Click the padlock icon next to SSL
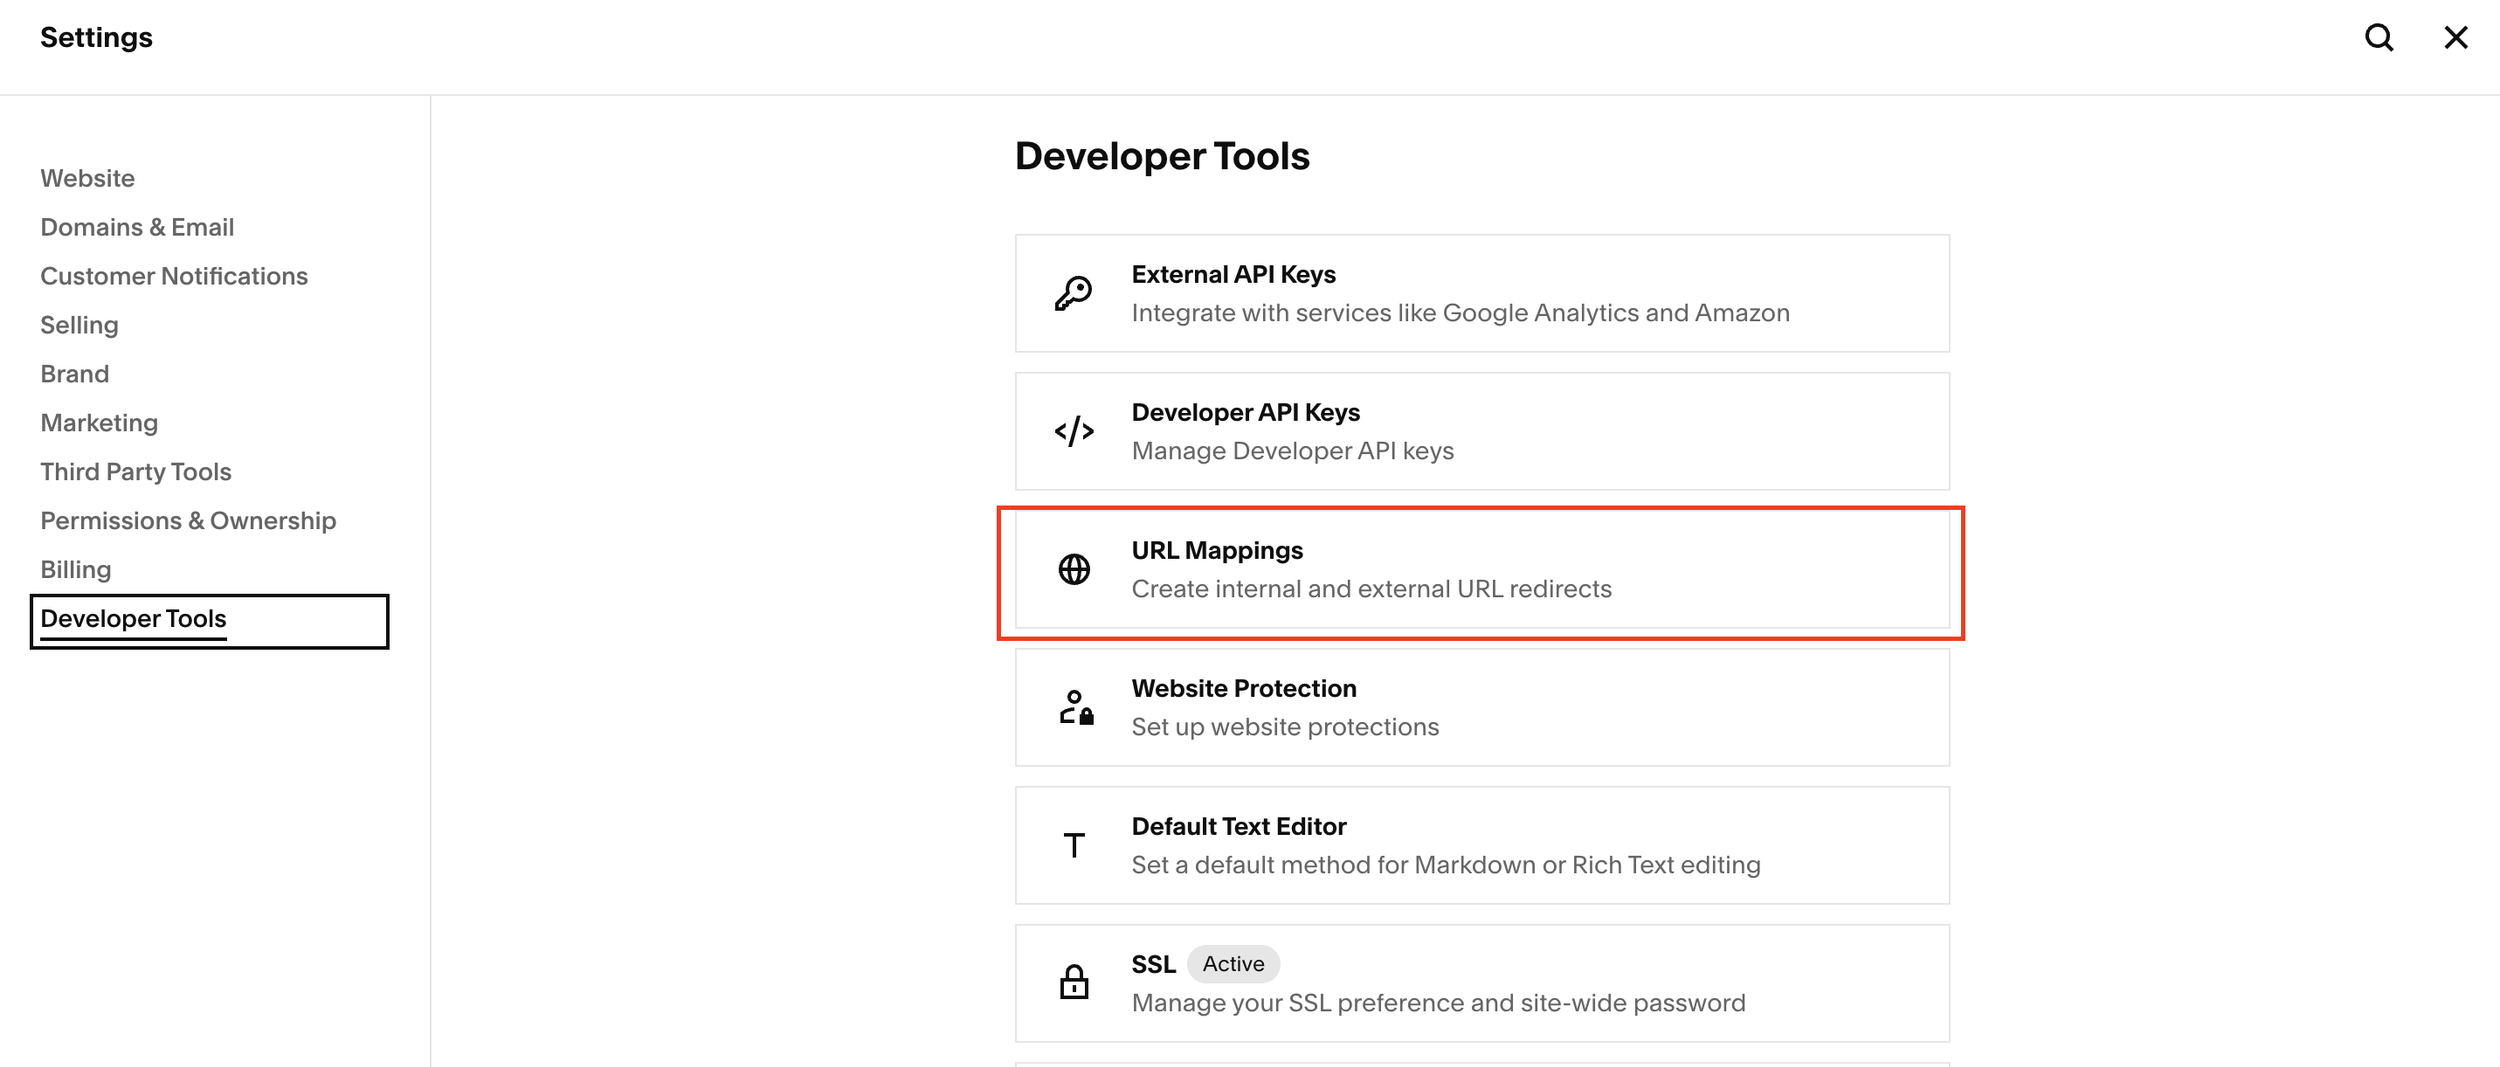Image resolution: width=2500 pixels, height=1067 pixels. [1073, 983]
